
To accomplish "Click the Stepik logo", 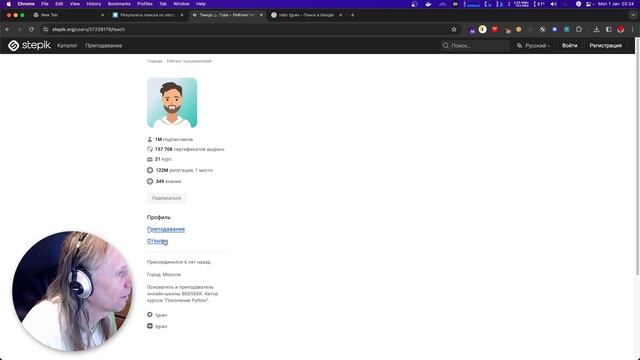I will [x=29, y=45].
